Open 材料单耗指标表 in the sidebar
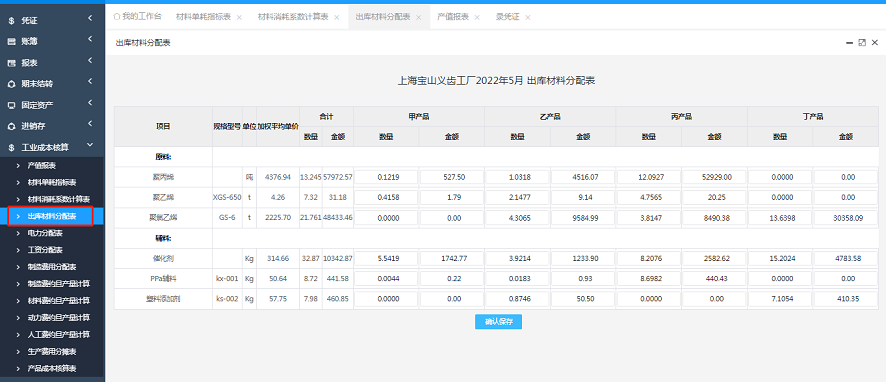886x382 pixels. point(52,183)
